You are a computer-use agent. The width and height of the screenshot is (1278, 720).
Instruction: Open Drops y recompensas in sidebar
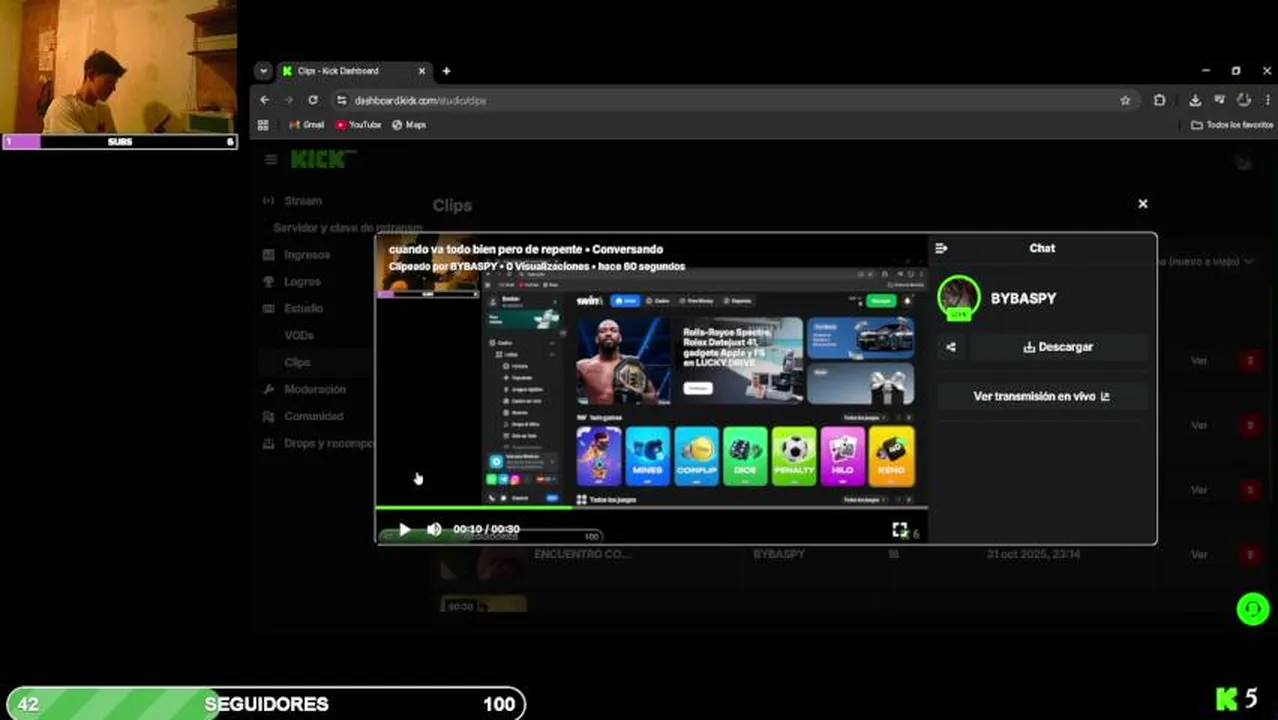[320, 444]
